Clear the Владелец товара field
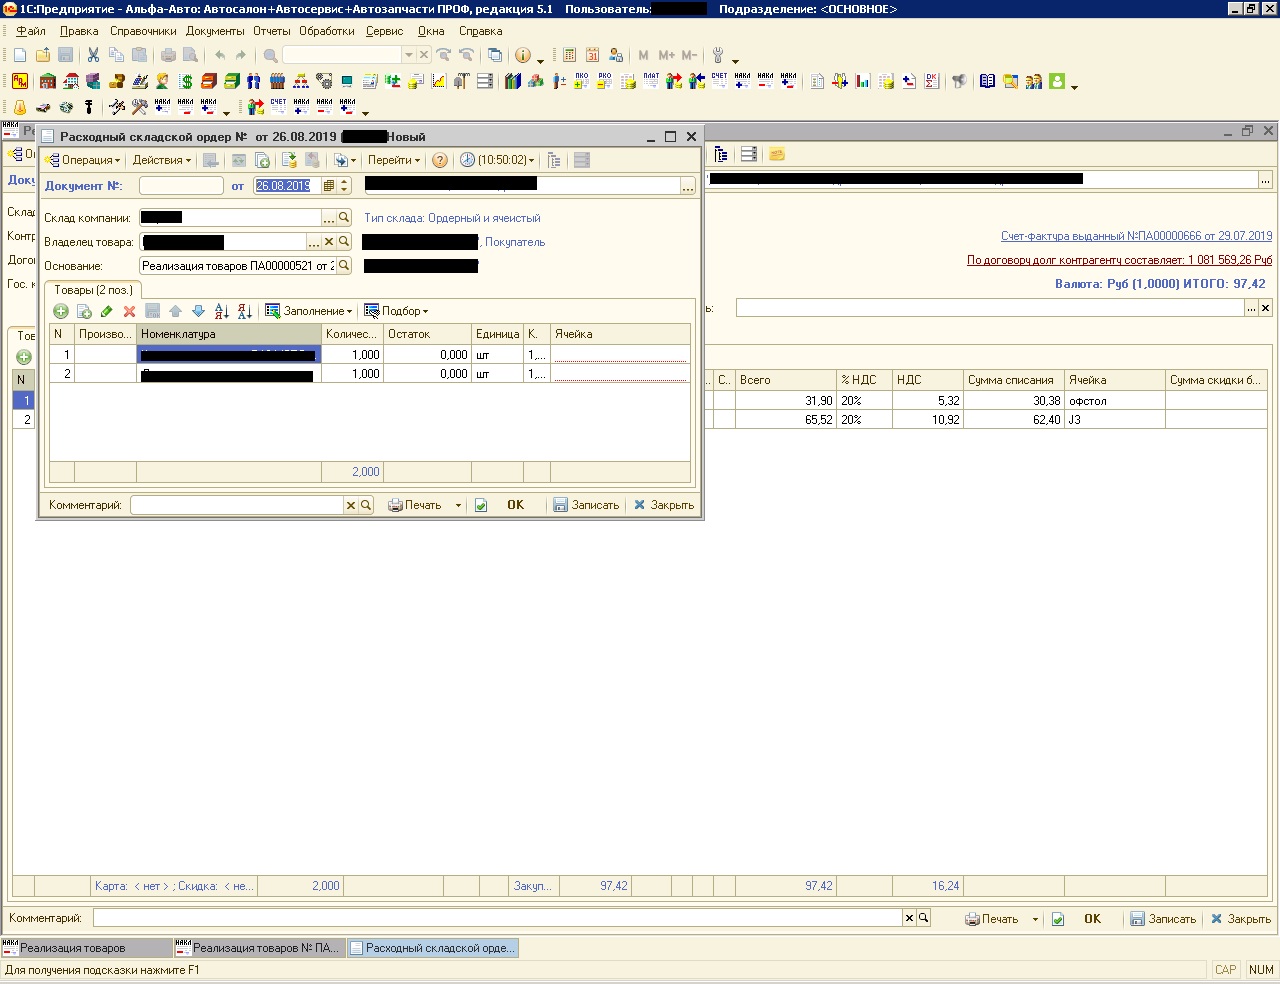This screenshot has width=1280, height=984. tap(329, 242)
